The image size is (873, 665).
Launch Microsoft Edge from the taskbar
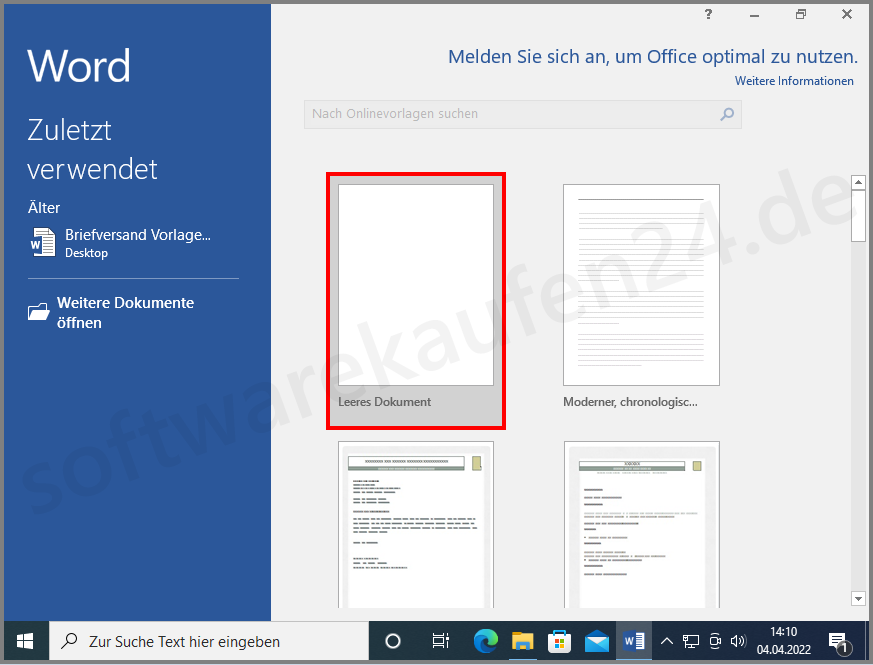pyautogui.click(x=485, y=641)
